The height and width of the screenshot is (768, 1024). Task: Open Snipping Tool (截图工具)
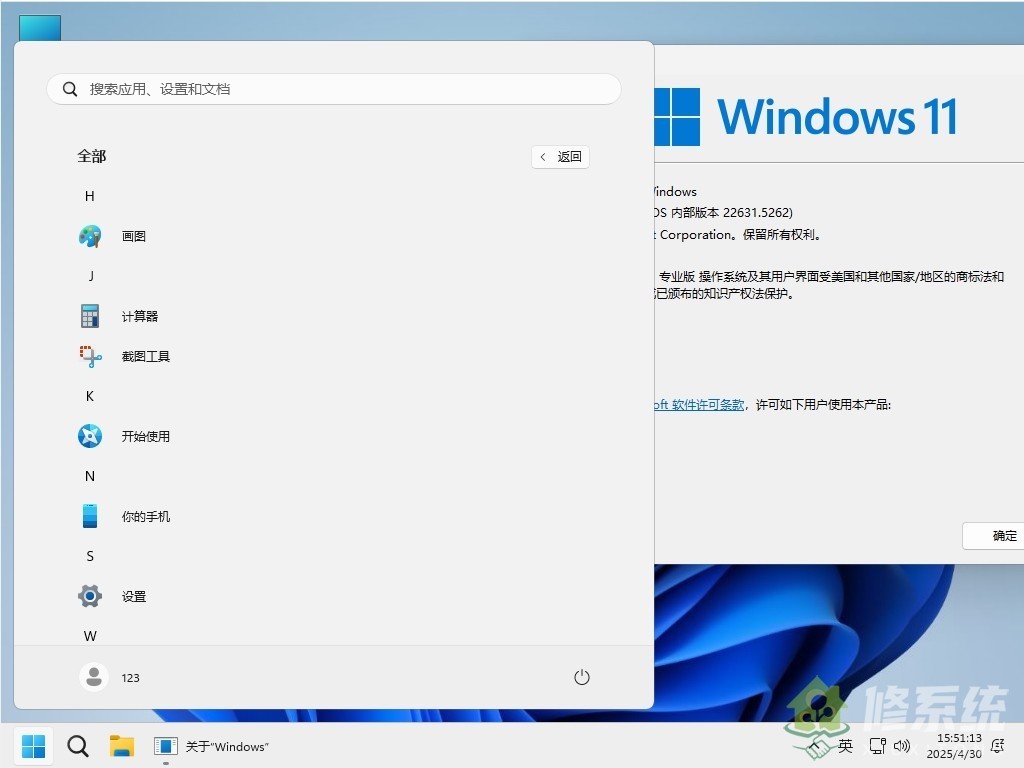[146, 356]
